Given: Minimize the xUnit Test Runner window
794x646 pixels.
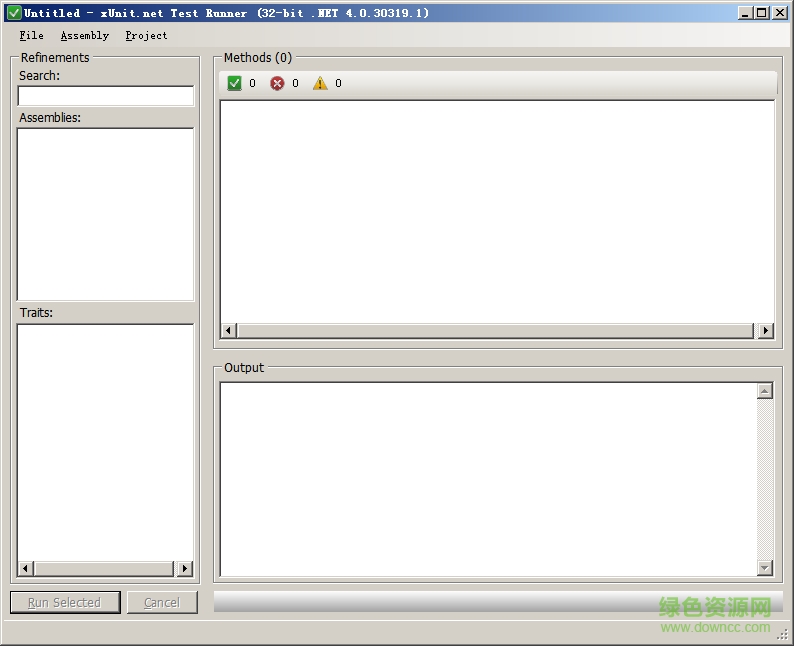Looking at the screenshot, I should click(x=744, y=13).
